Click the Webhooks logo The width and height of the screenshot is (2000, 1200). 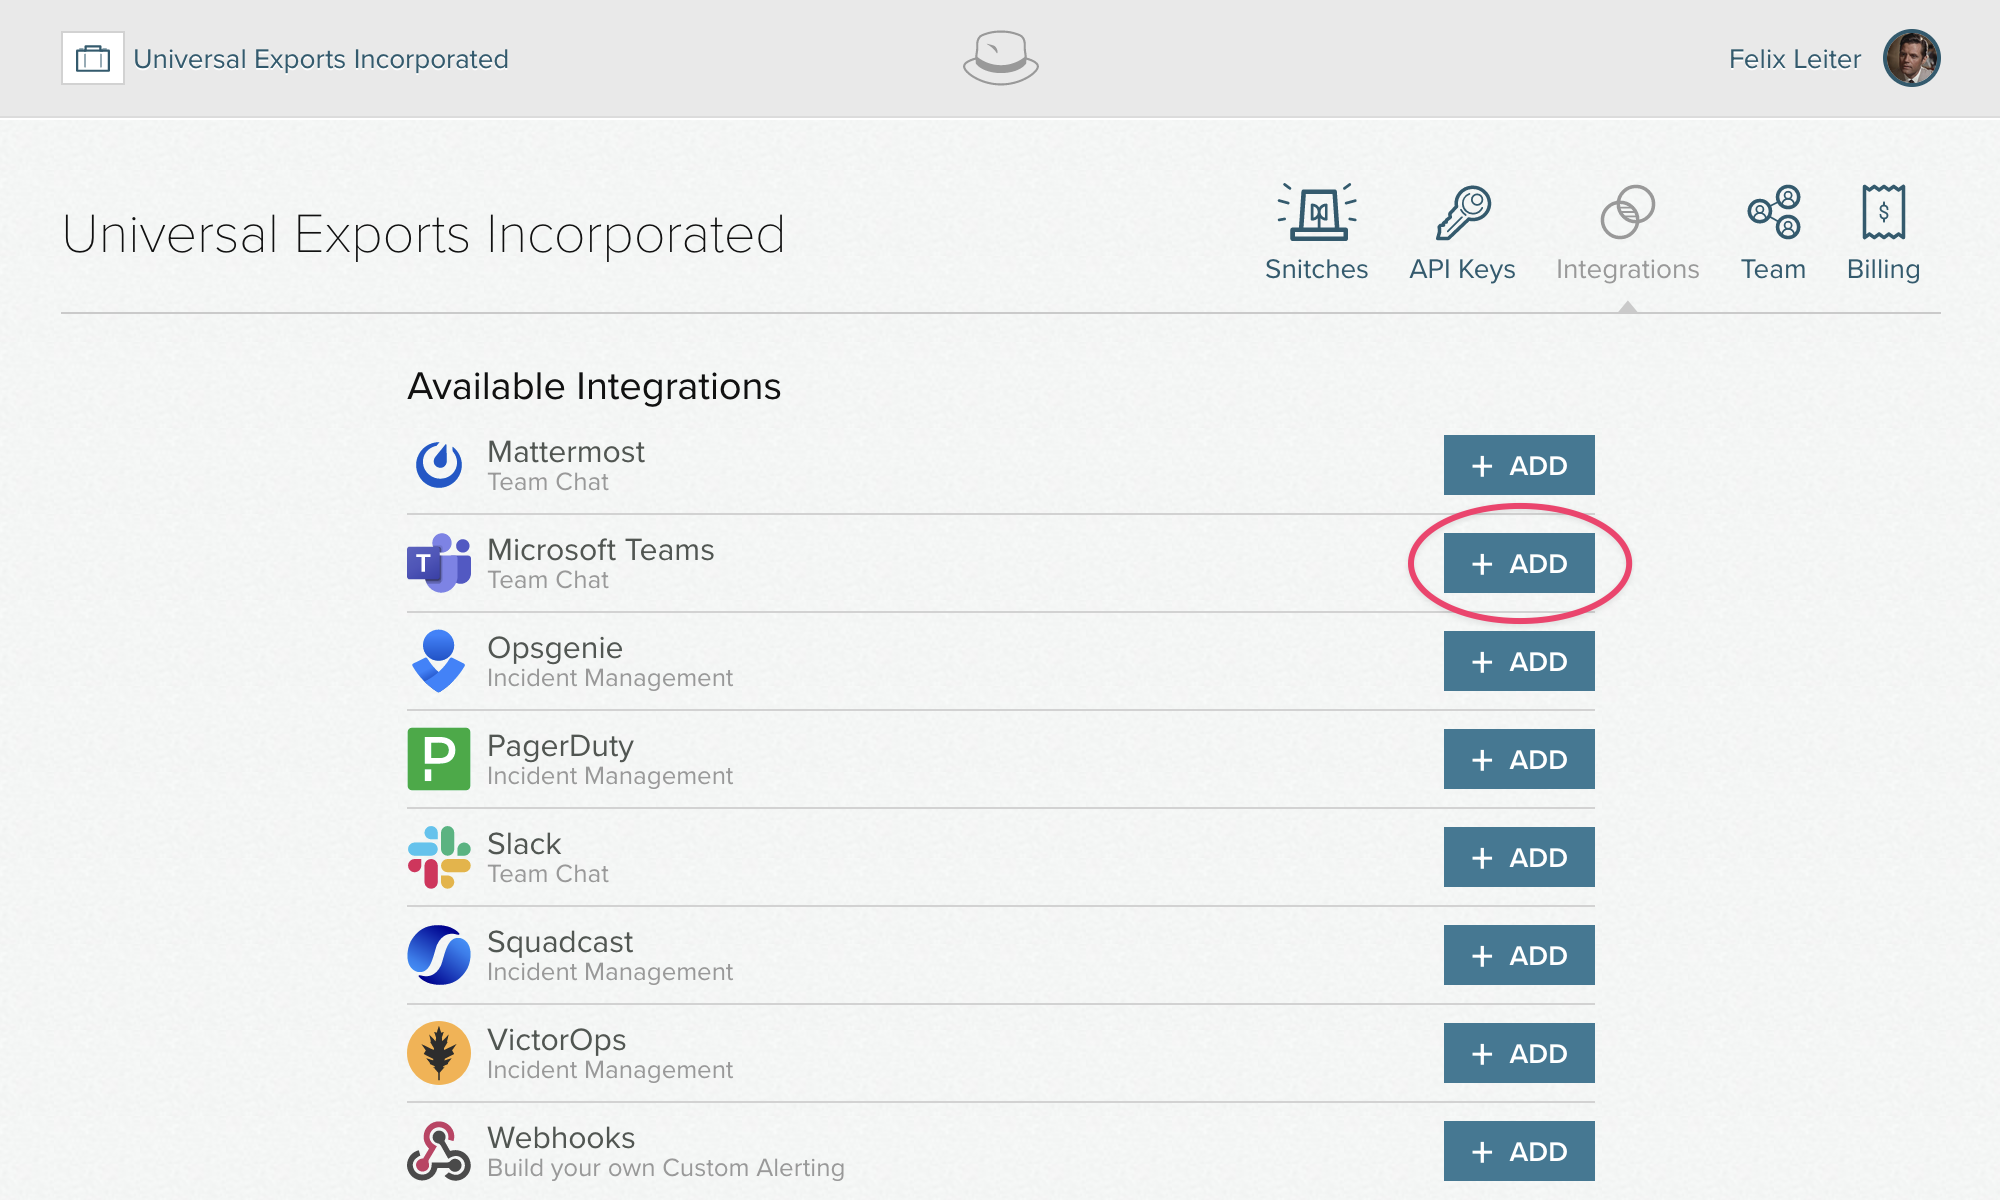click(437, 1151)
